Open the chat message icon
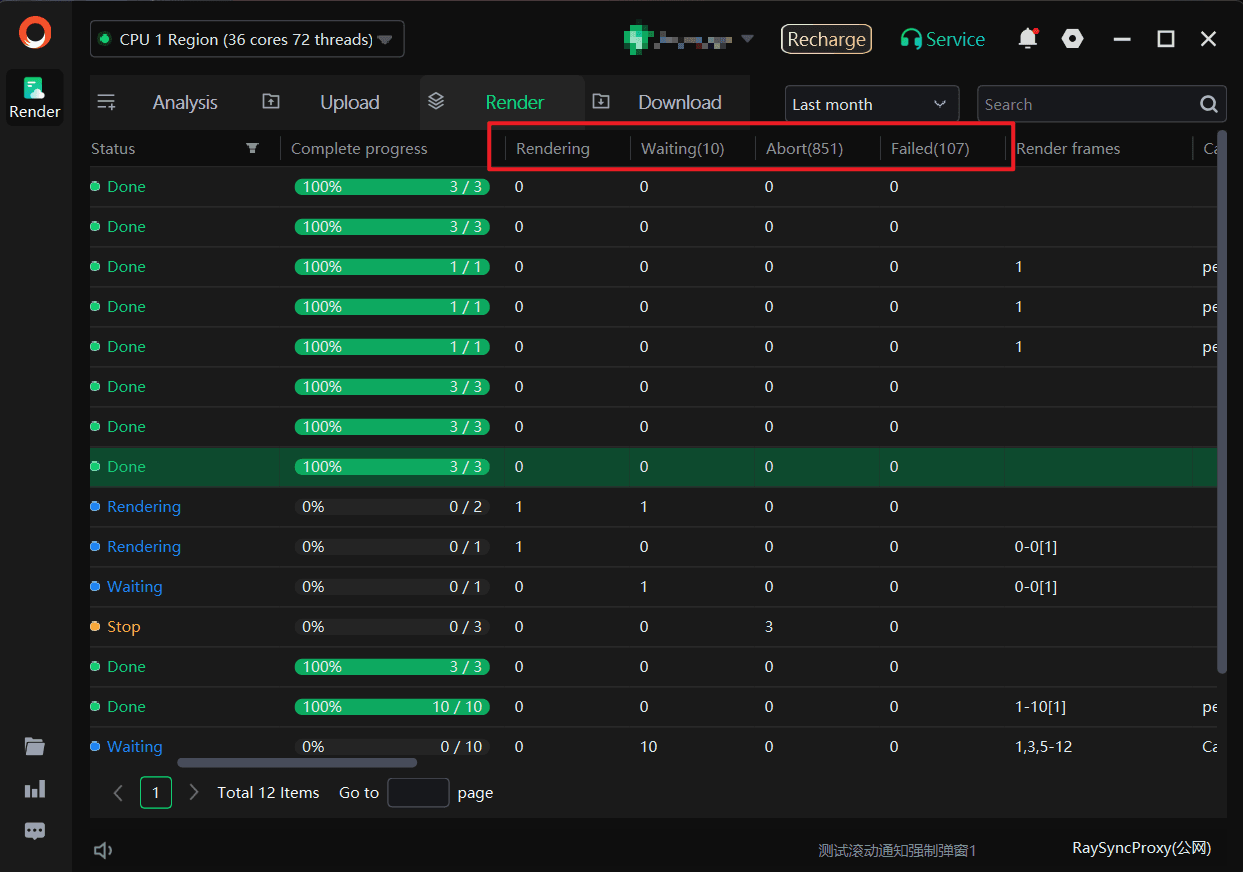This screenshot has width=1243, height=872. [x=35, y=831]
